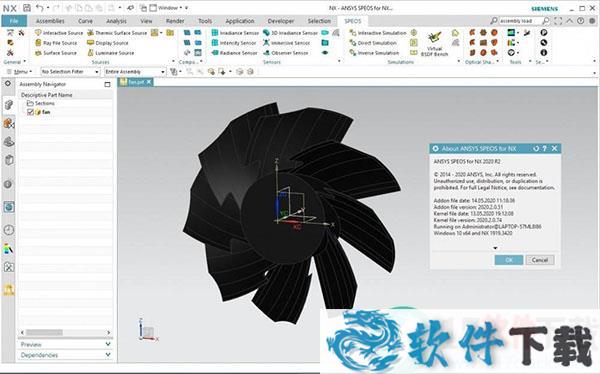Click the help question mark icon in ribbon
This screenshot has width=600, height=374.
pos(580,21)
